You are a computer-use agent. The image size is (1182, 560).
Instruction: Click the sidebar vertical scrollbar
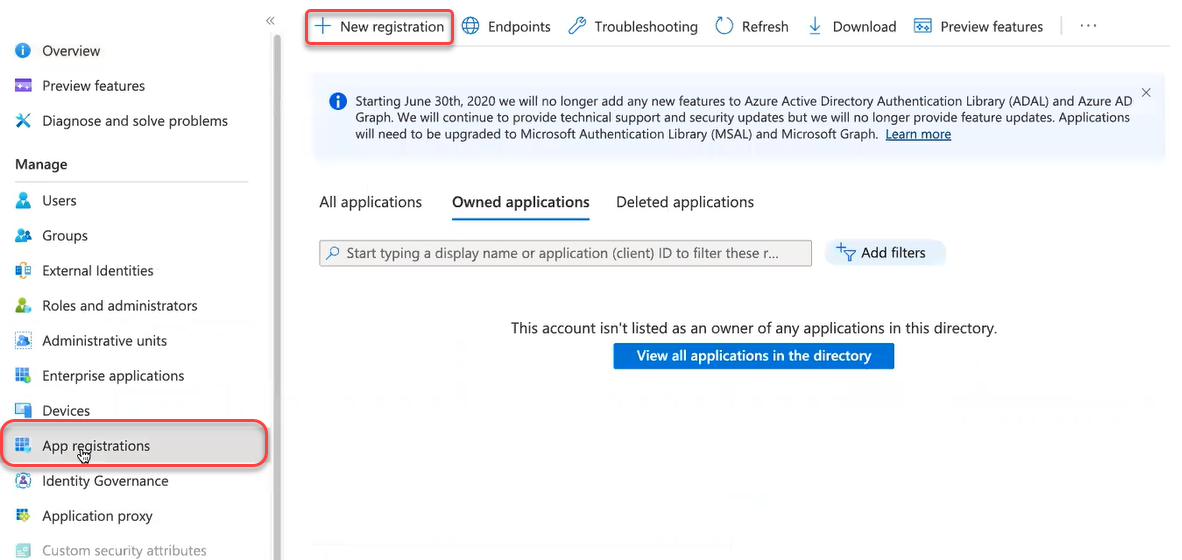[x=277, y=300]
